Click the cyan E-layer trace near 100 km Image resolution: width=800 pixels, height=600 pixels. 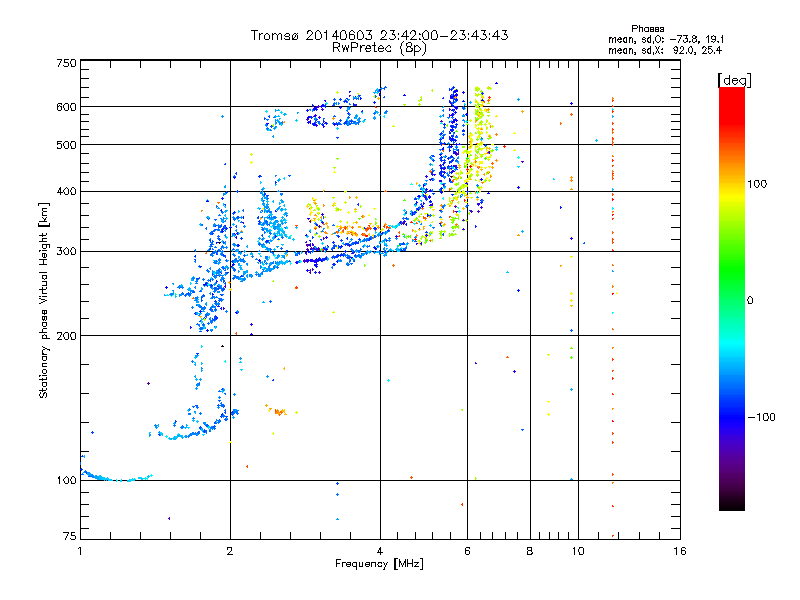(x=116, y=478)
